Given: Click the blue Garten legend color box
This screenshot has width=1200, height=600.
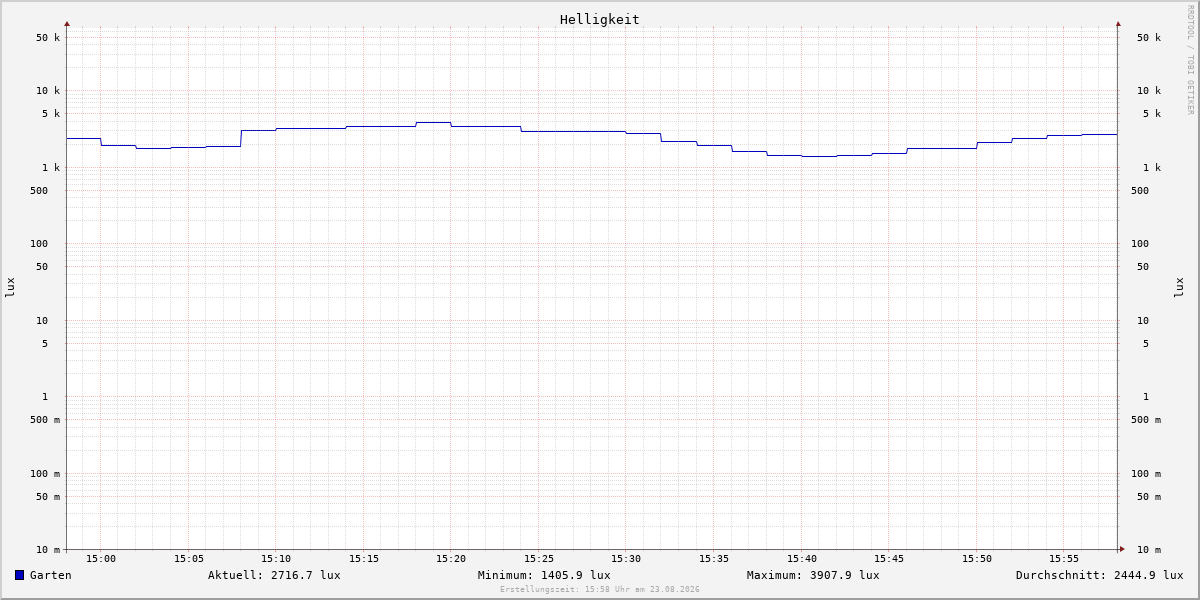Looking at the screenshot, I should (19, 575).
